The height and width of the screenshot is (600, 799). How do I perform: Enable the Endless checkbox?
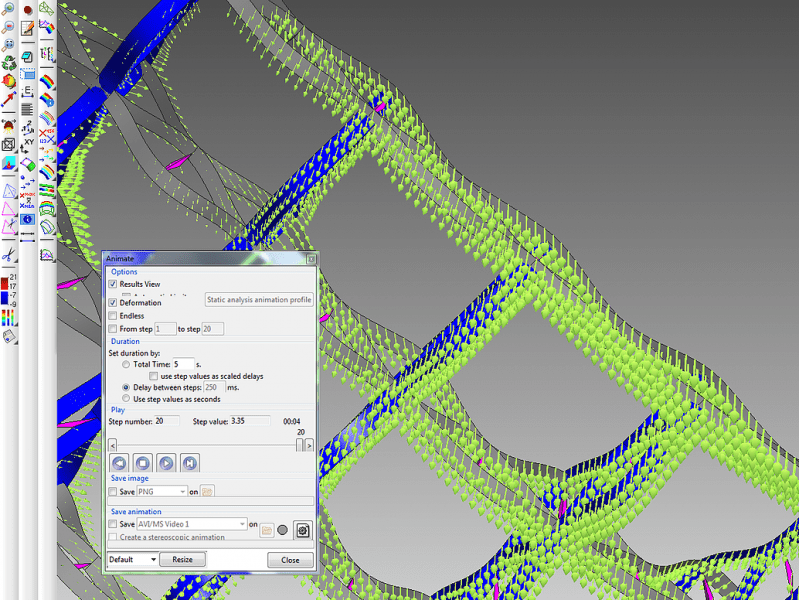point(113,316)
